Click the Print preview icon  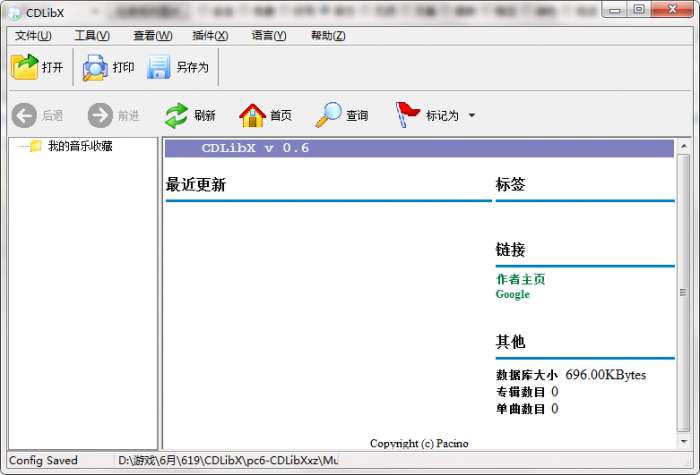95,67
